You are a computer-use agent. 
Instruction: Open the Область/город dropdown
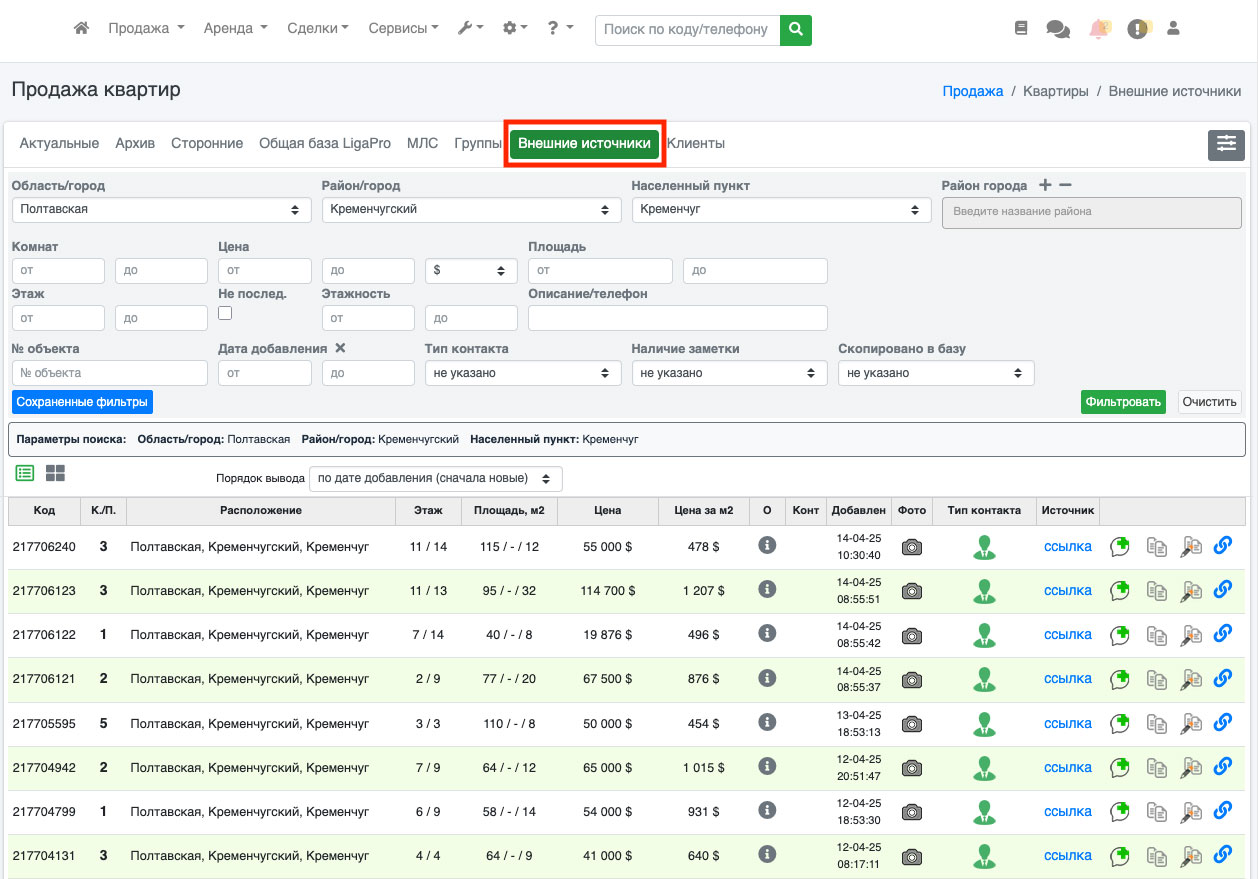coord(160,210)
